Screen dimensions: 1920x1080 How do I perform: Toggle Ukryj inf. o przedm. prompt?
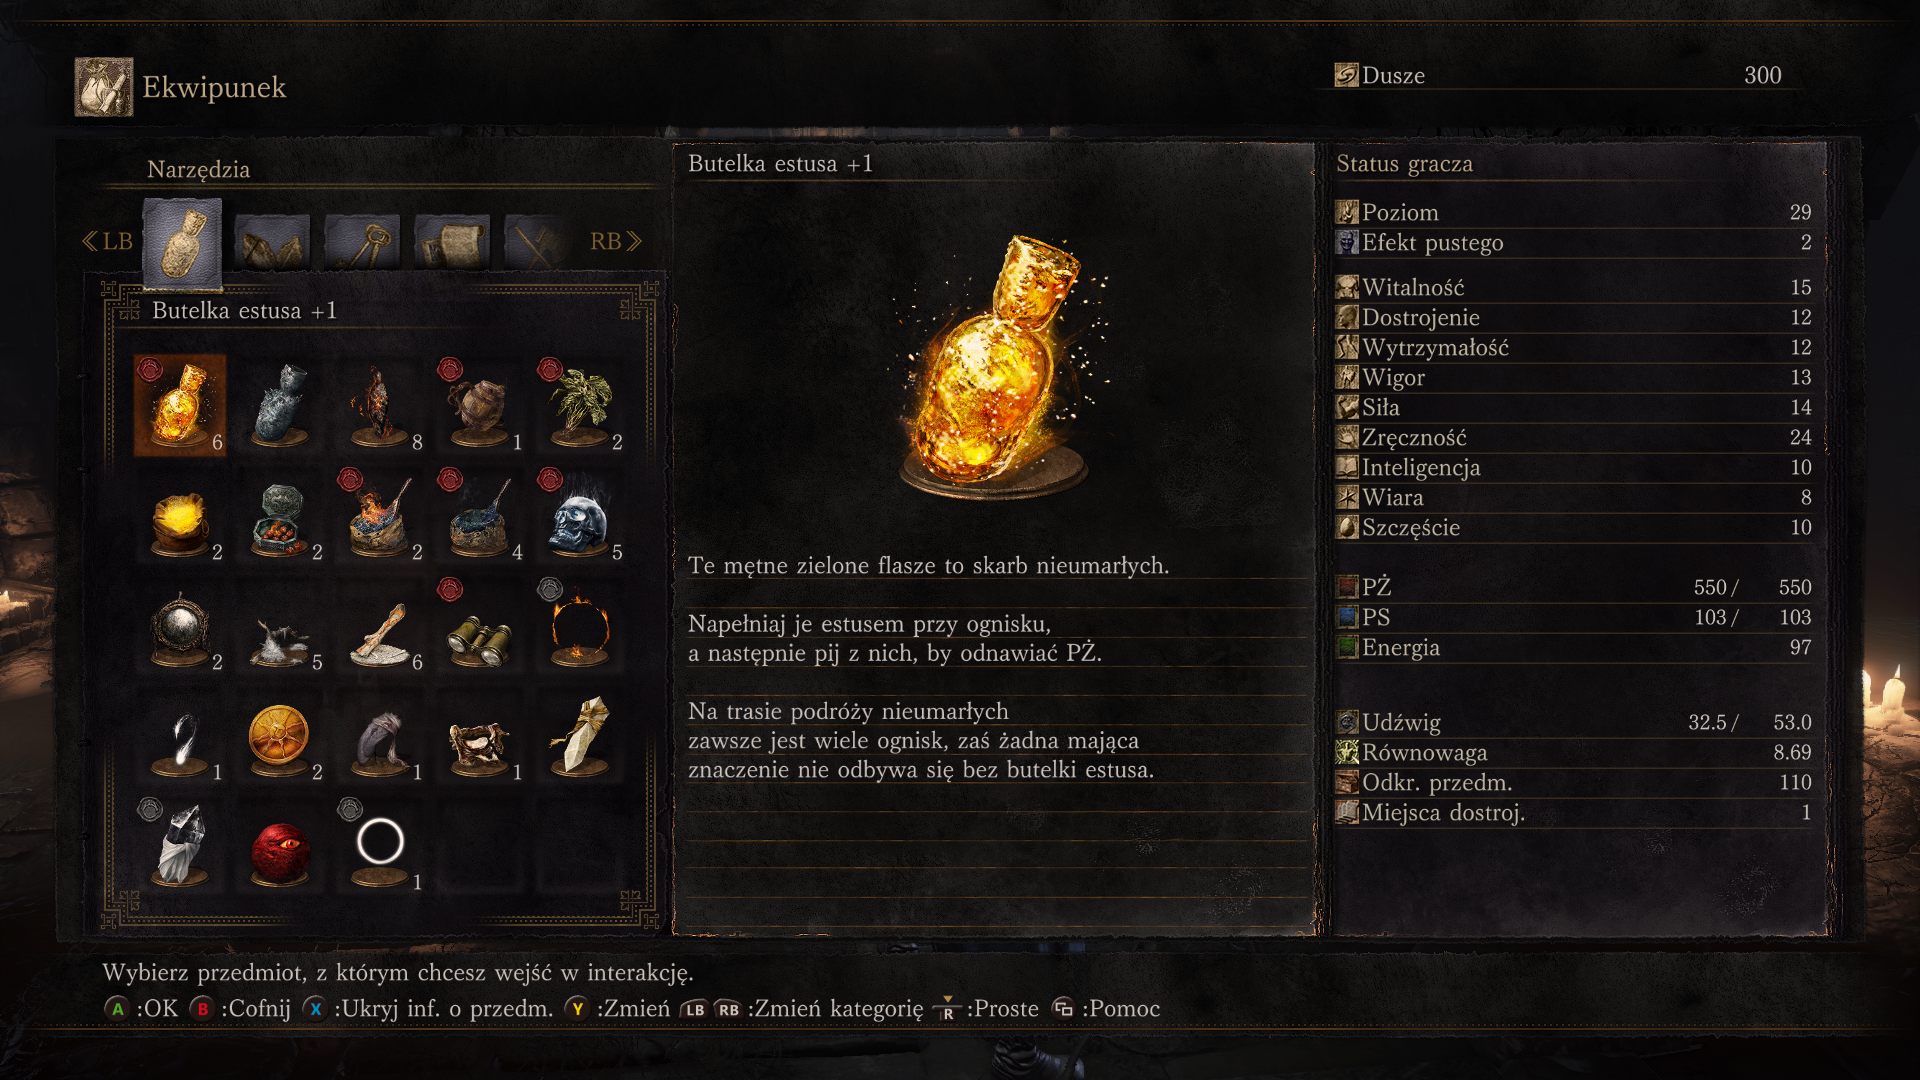pyautogui.click(x=428, y=1008)
